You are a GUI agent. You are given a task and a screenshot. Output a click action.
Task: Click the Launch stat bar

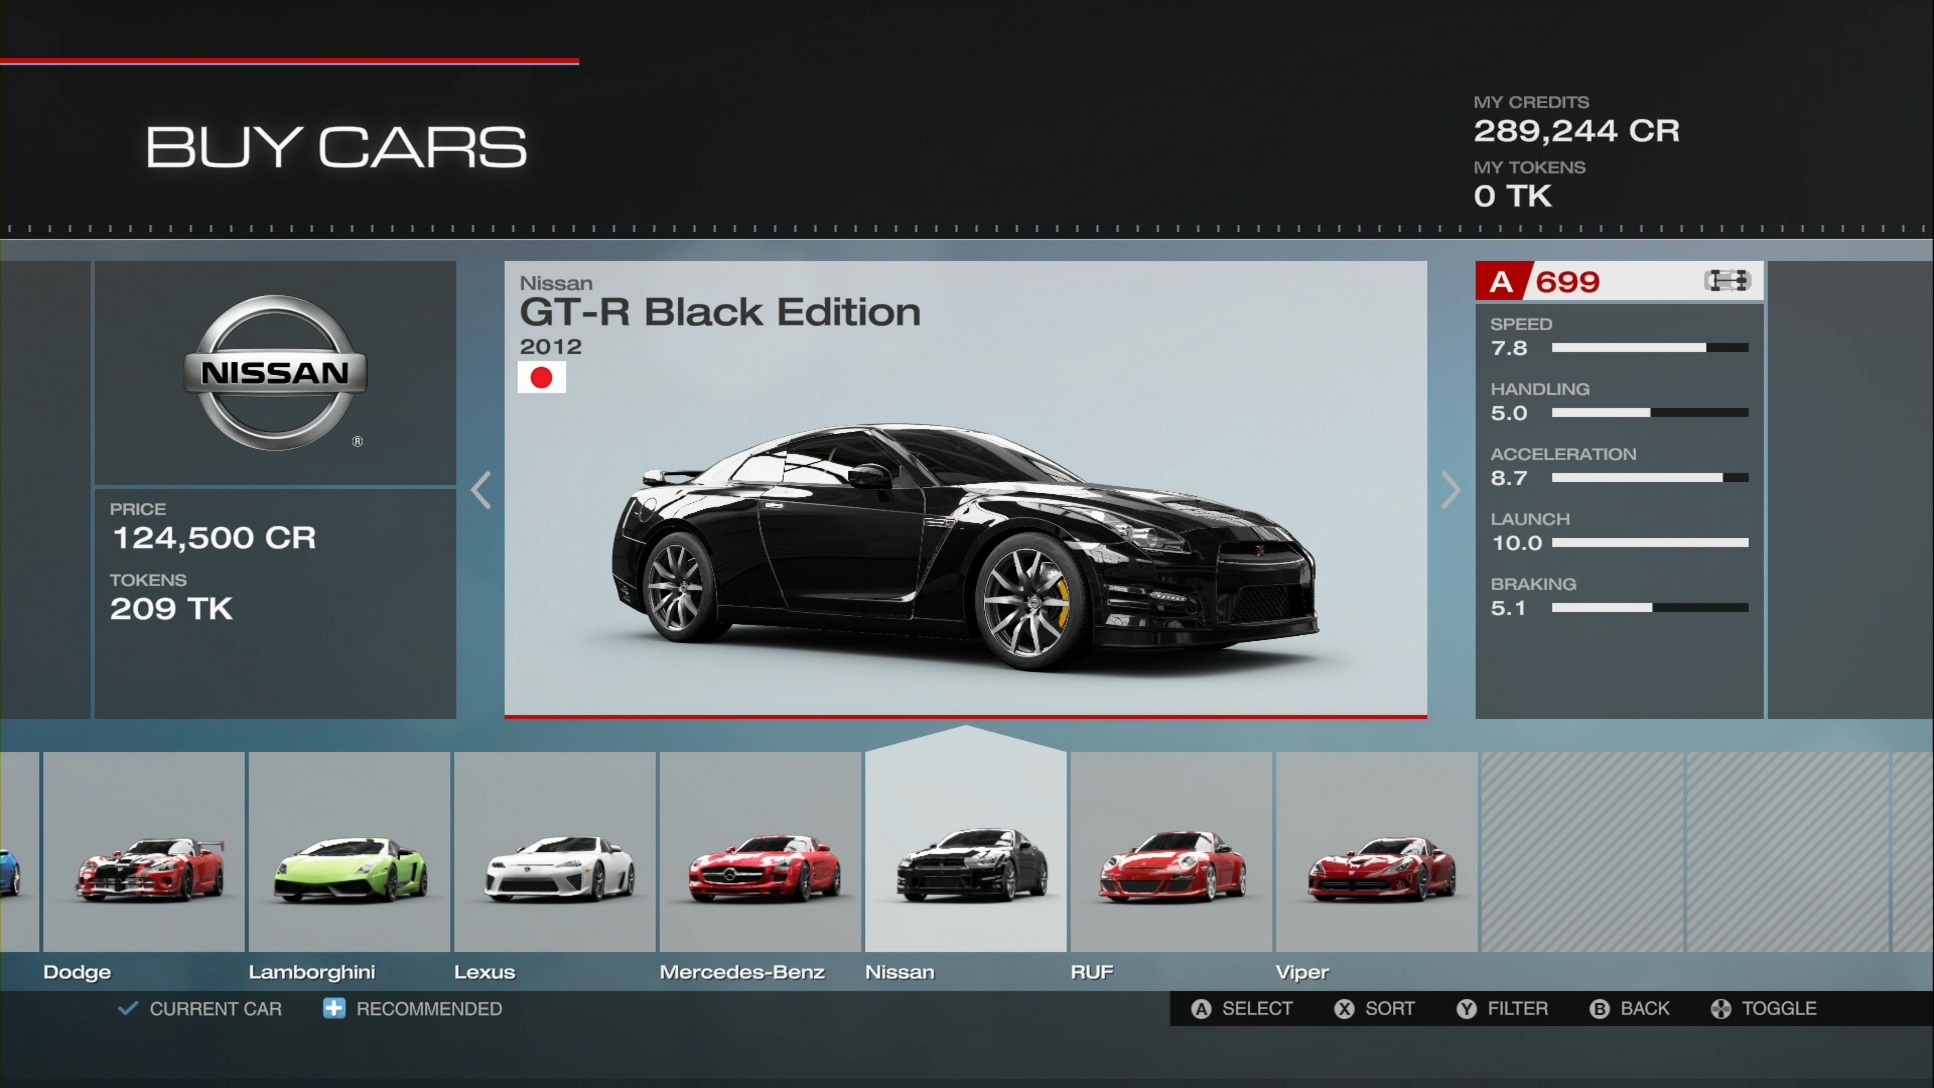(x=1650, y=543)
